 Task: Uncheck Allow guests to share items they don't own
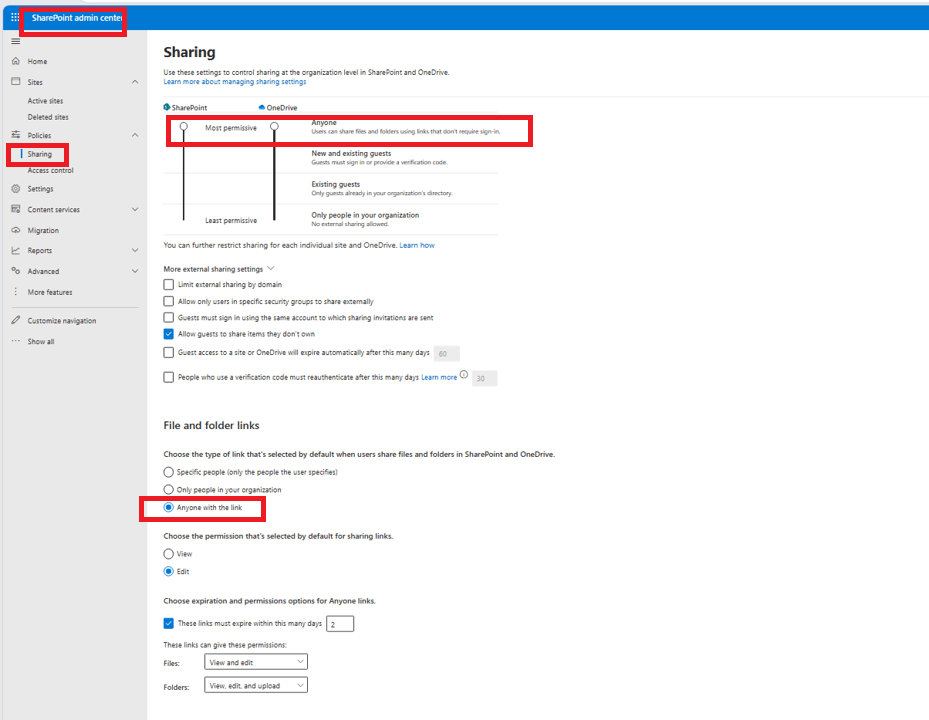pos(169,334)
